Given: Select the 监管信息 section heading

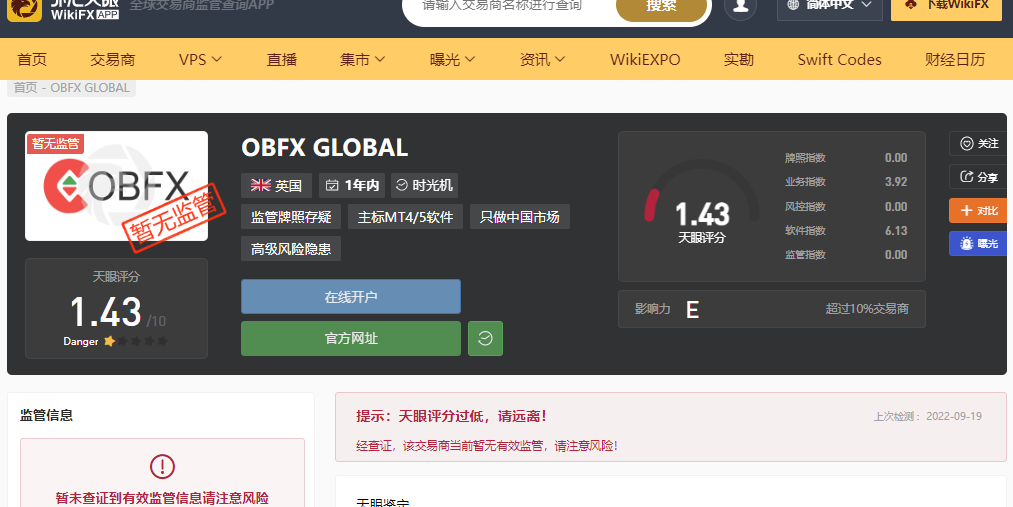Looking at the screenshot, I should coord(47,415).
